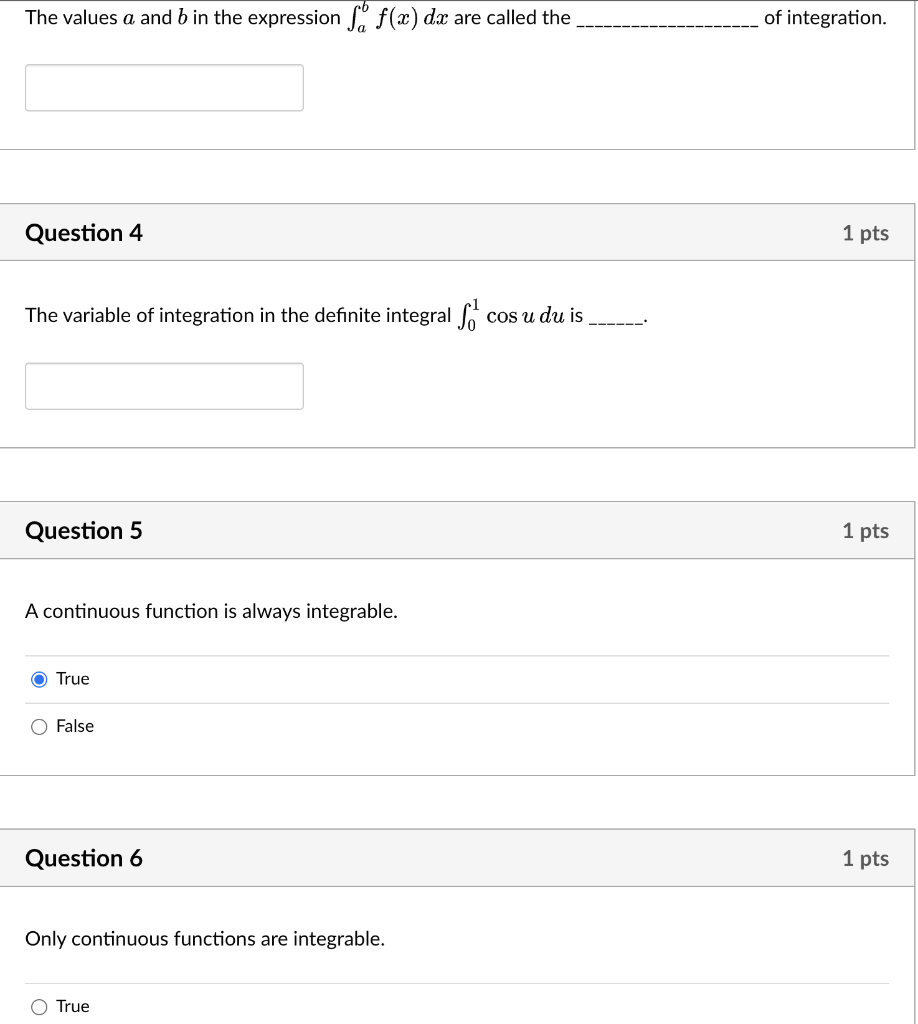Click the Question 5 header
This screenshot has width=918, height=1024.
(x=84, y=531)
